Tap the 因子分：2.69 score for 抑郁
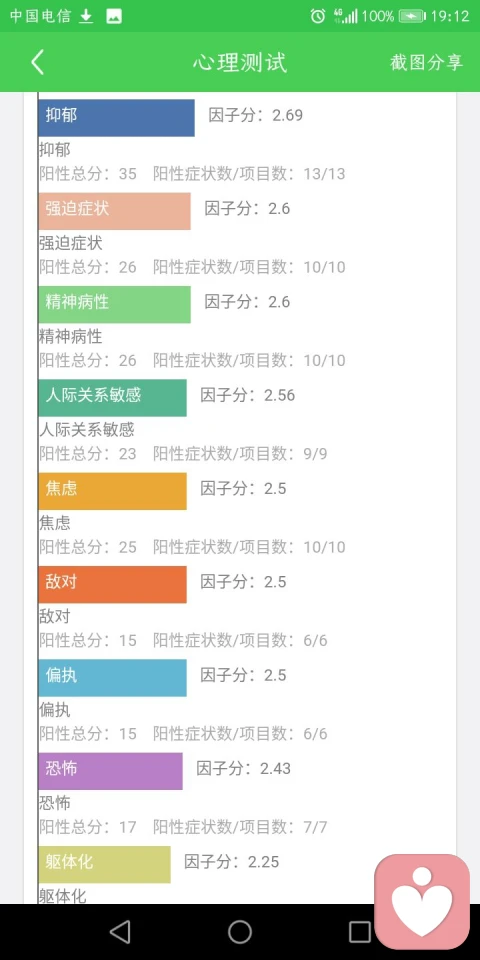Image resolution: width=480 pixels, height=960 pixels. [256, 115]
